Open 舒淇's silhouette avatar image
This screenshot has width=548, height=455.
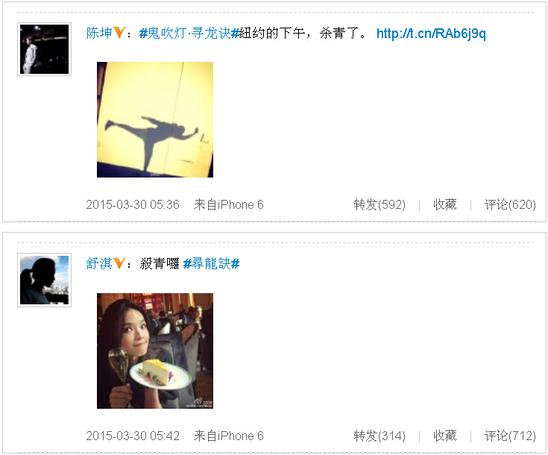[x=44, y=280]
